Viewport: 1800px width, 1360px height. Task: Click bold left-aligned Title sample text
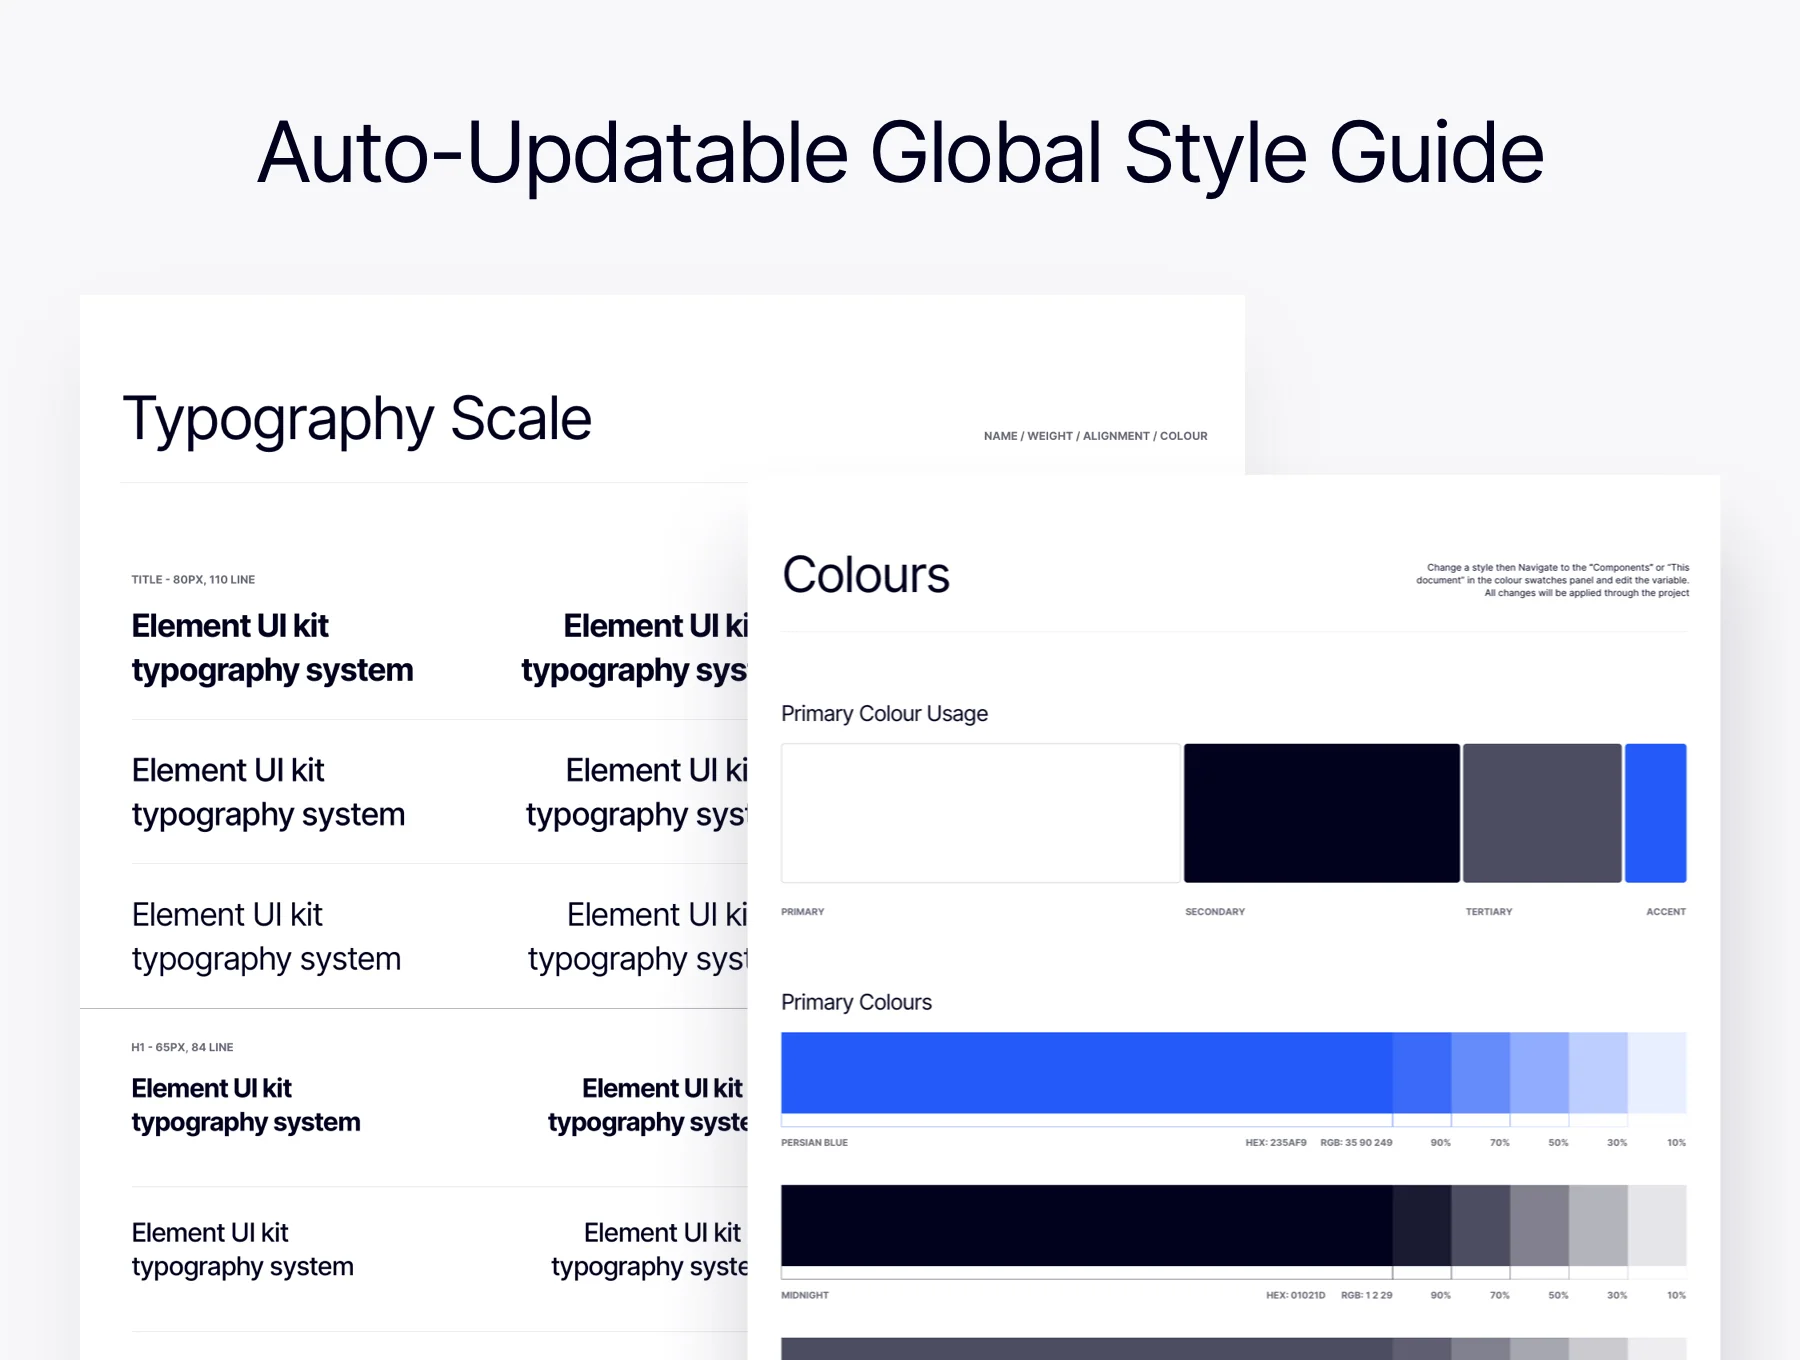point(272,648)
